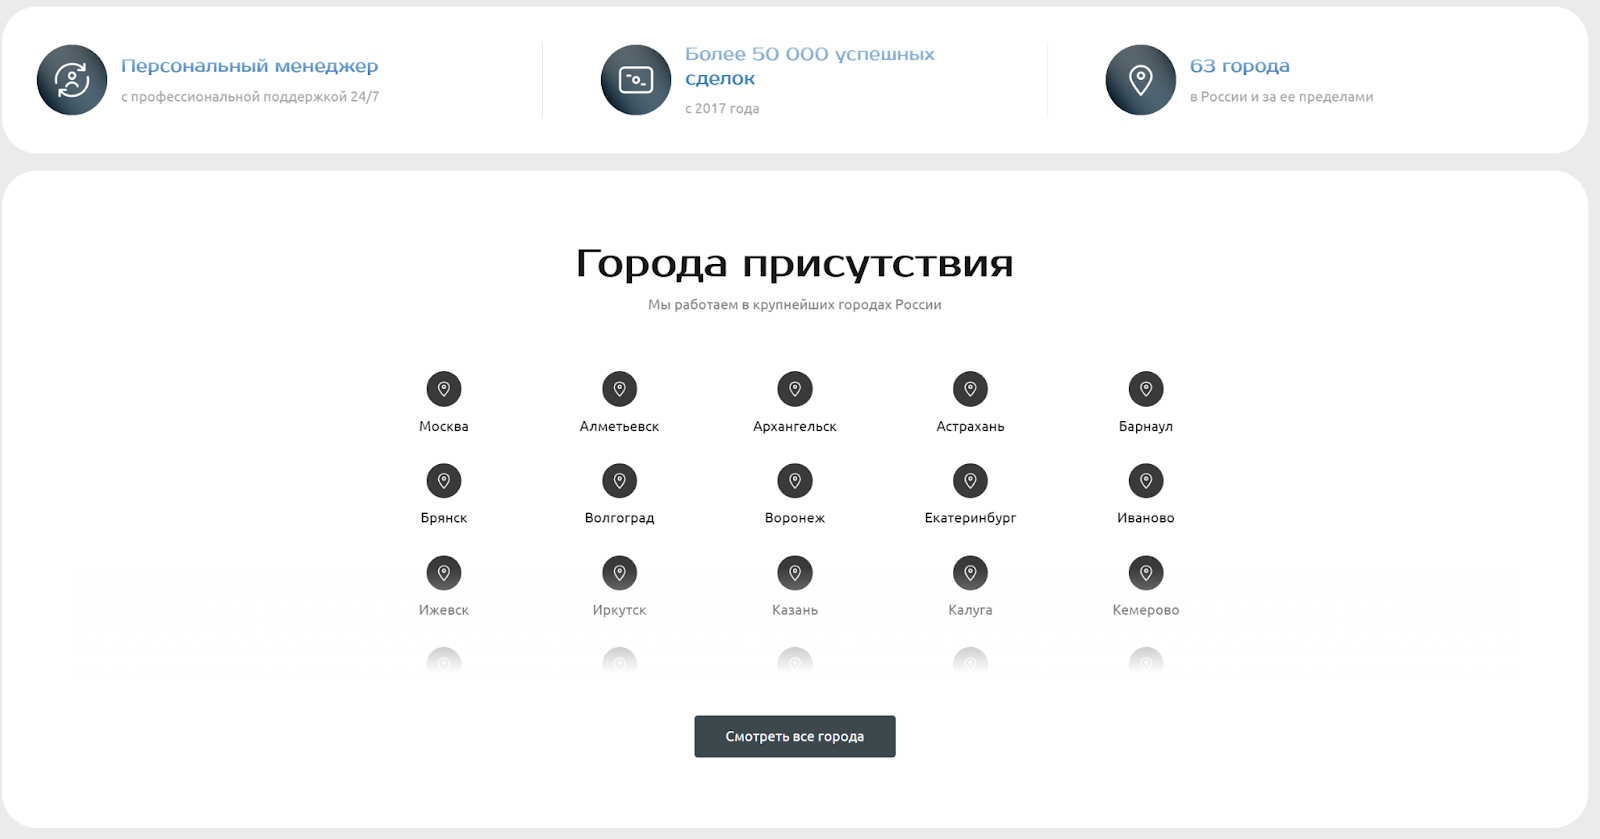Click the pin icon above Алметьевск
The image size is (1600, 839).
tap(620, 389)
